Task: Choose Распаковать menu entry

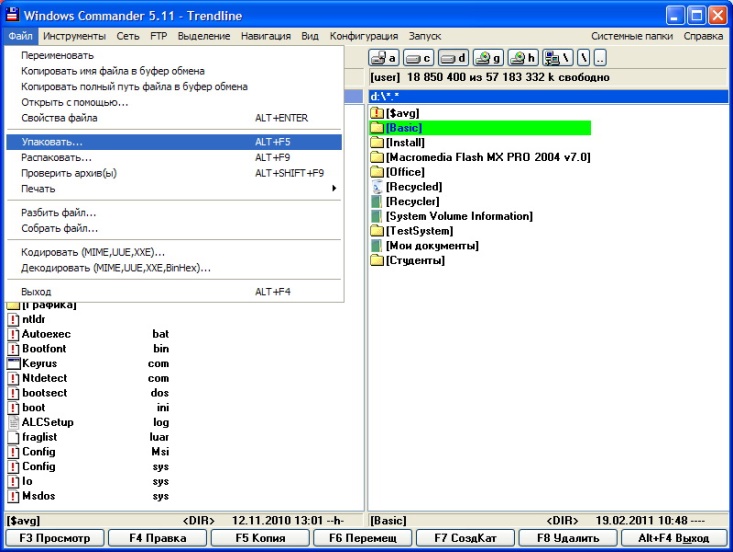Action: tap(174, 158)
